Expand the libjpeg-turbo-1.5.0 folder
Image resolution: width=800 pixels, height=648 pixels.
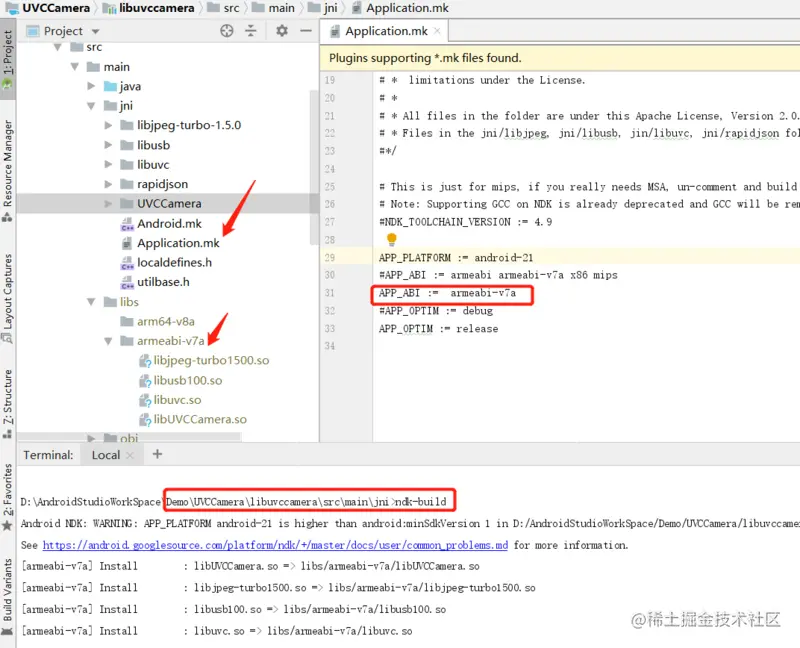[108, 125]
